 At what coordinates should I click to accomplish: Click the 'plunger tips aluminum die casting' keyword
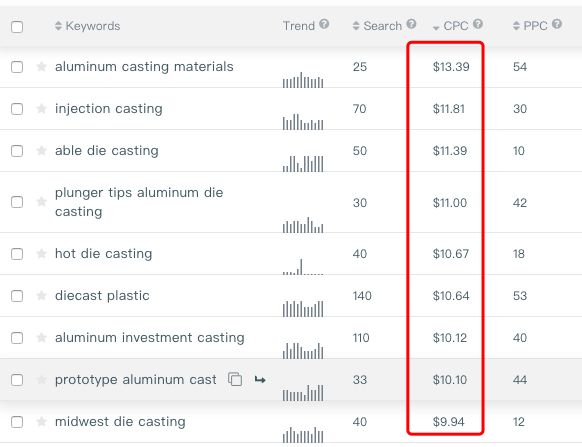(139, 202)
